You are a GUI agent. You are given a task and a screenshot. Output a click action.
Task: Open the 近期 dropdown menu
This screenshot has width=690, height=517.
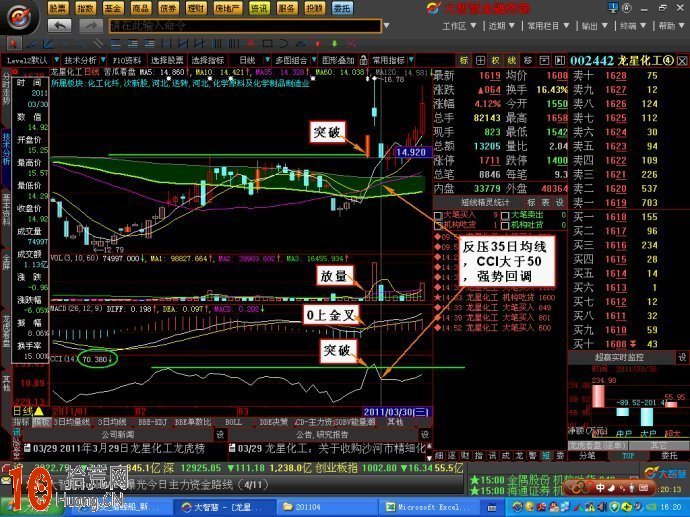click(x=502, y=26)
